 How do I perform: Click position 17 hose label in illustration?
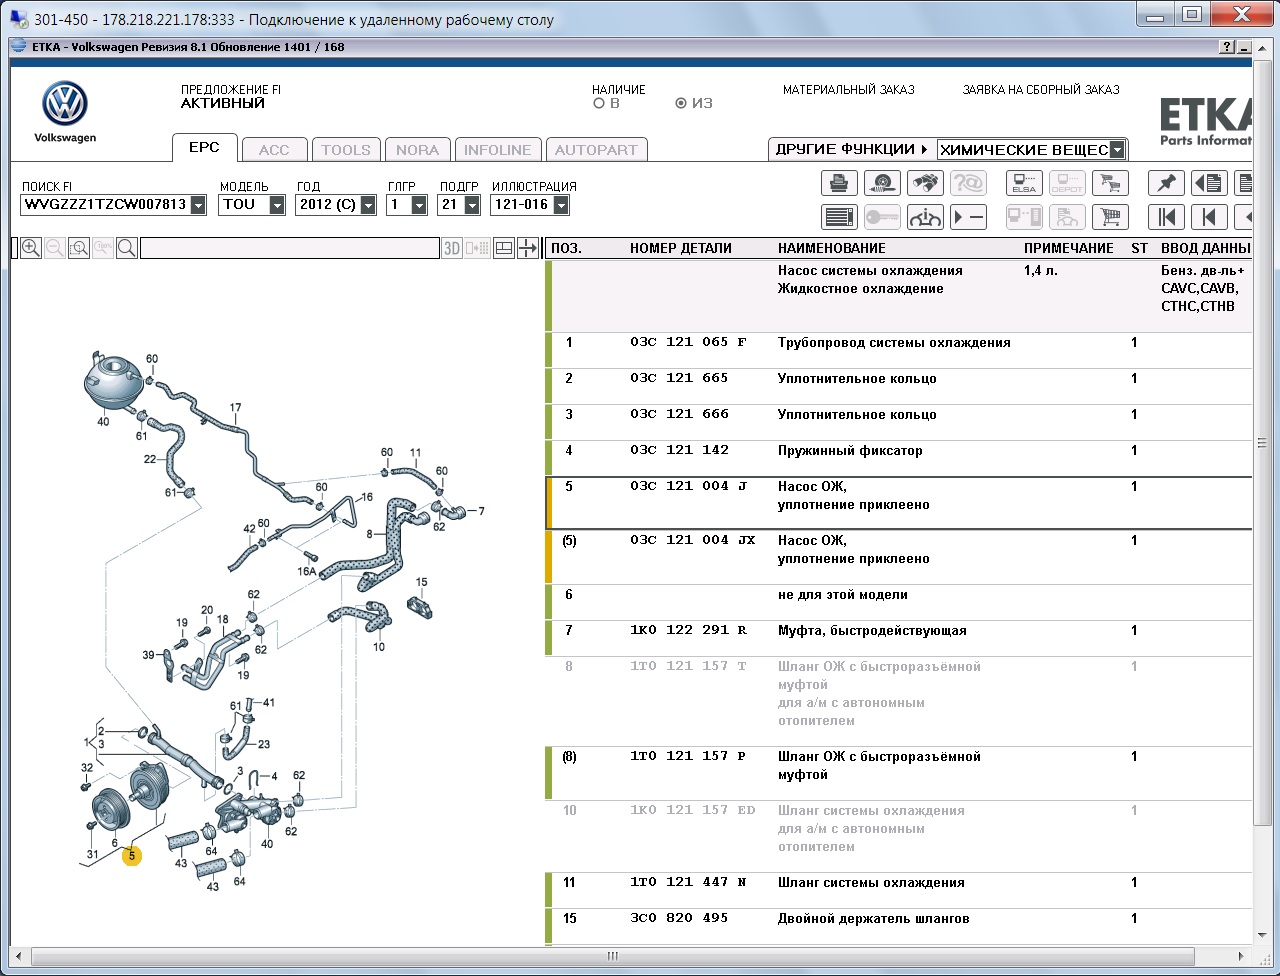[x=236, y=408]
